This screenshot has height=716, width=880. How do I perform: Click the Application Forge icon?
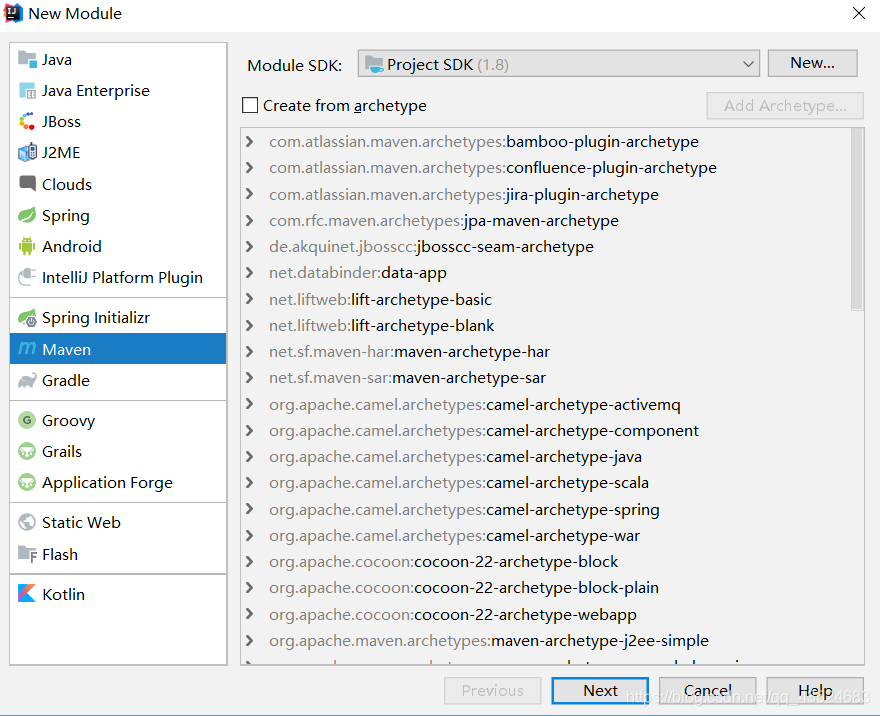tap(27, 483)
